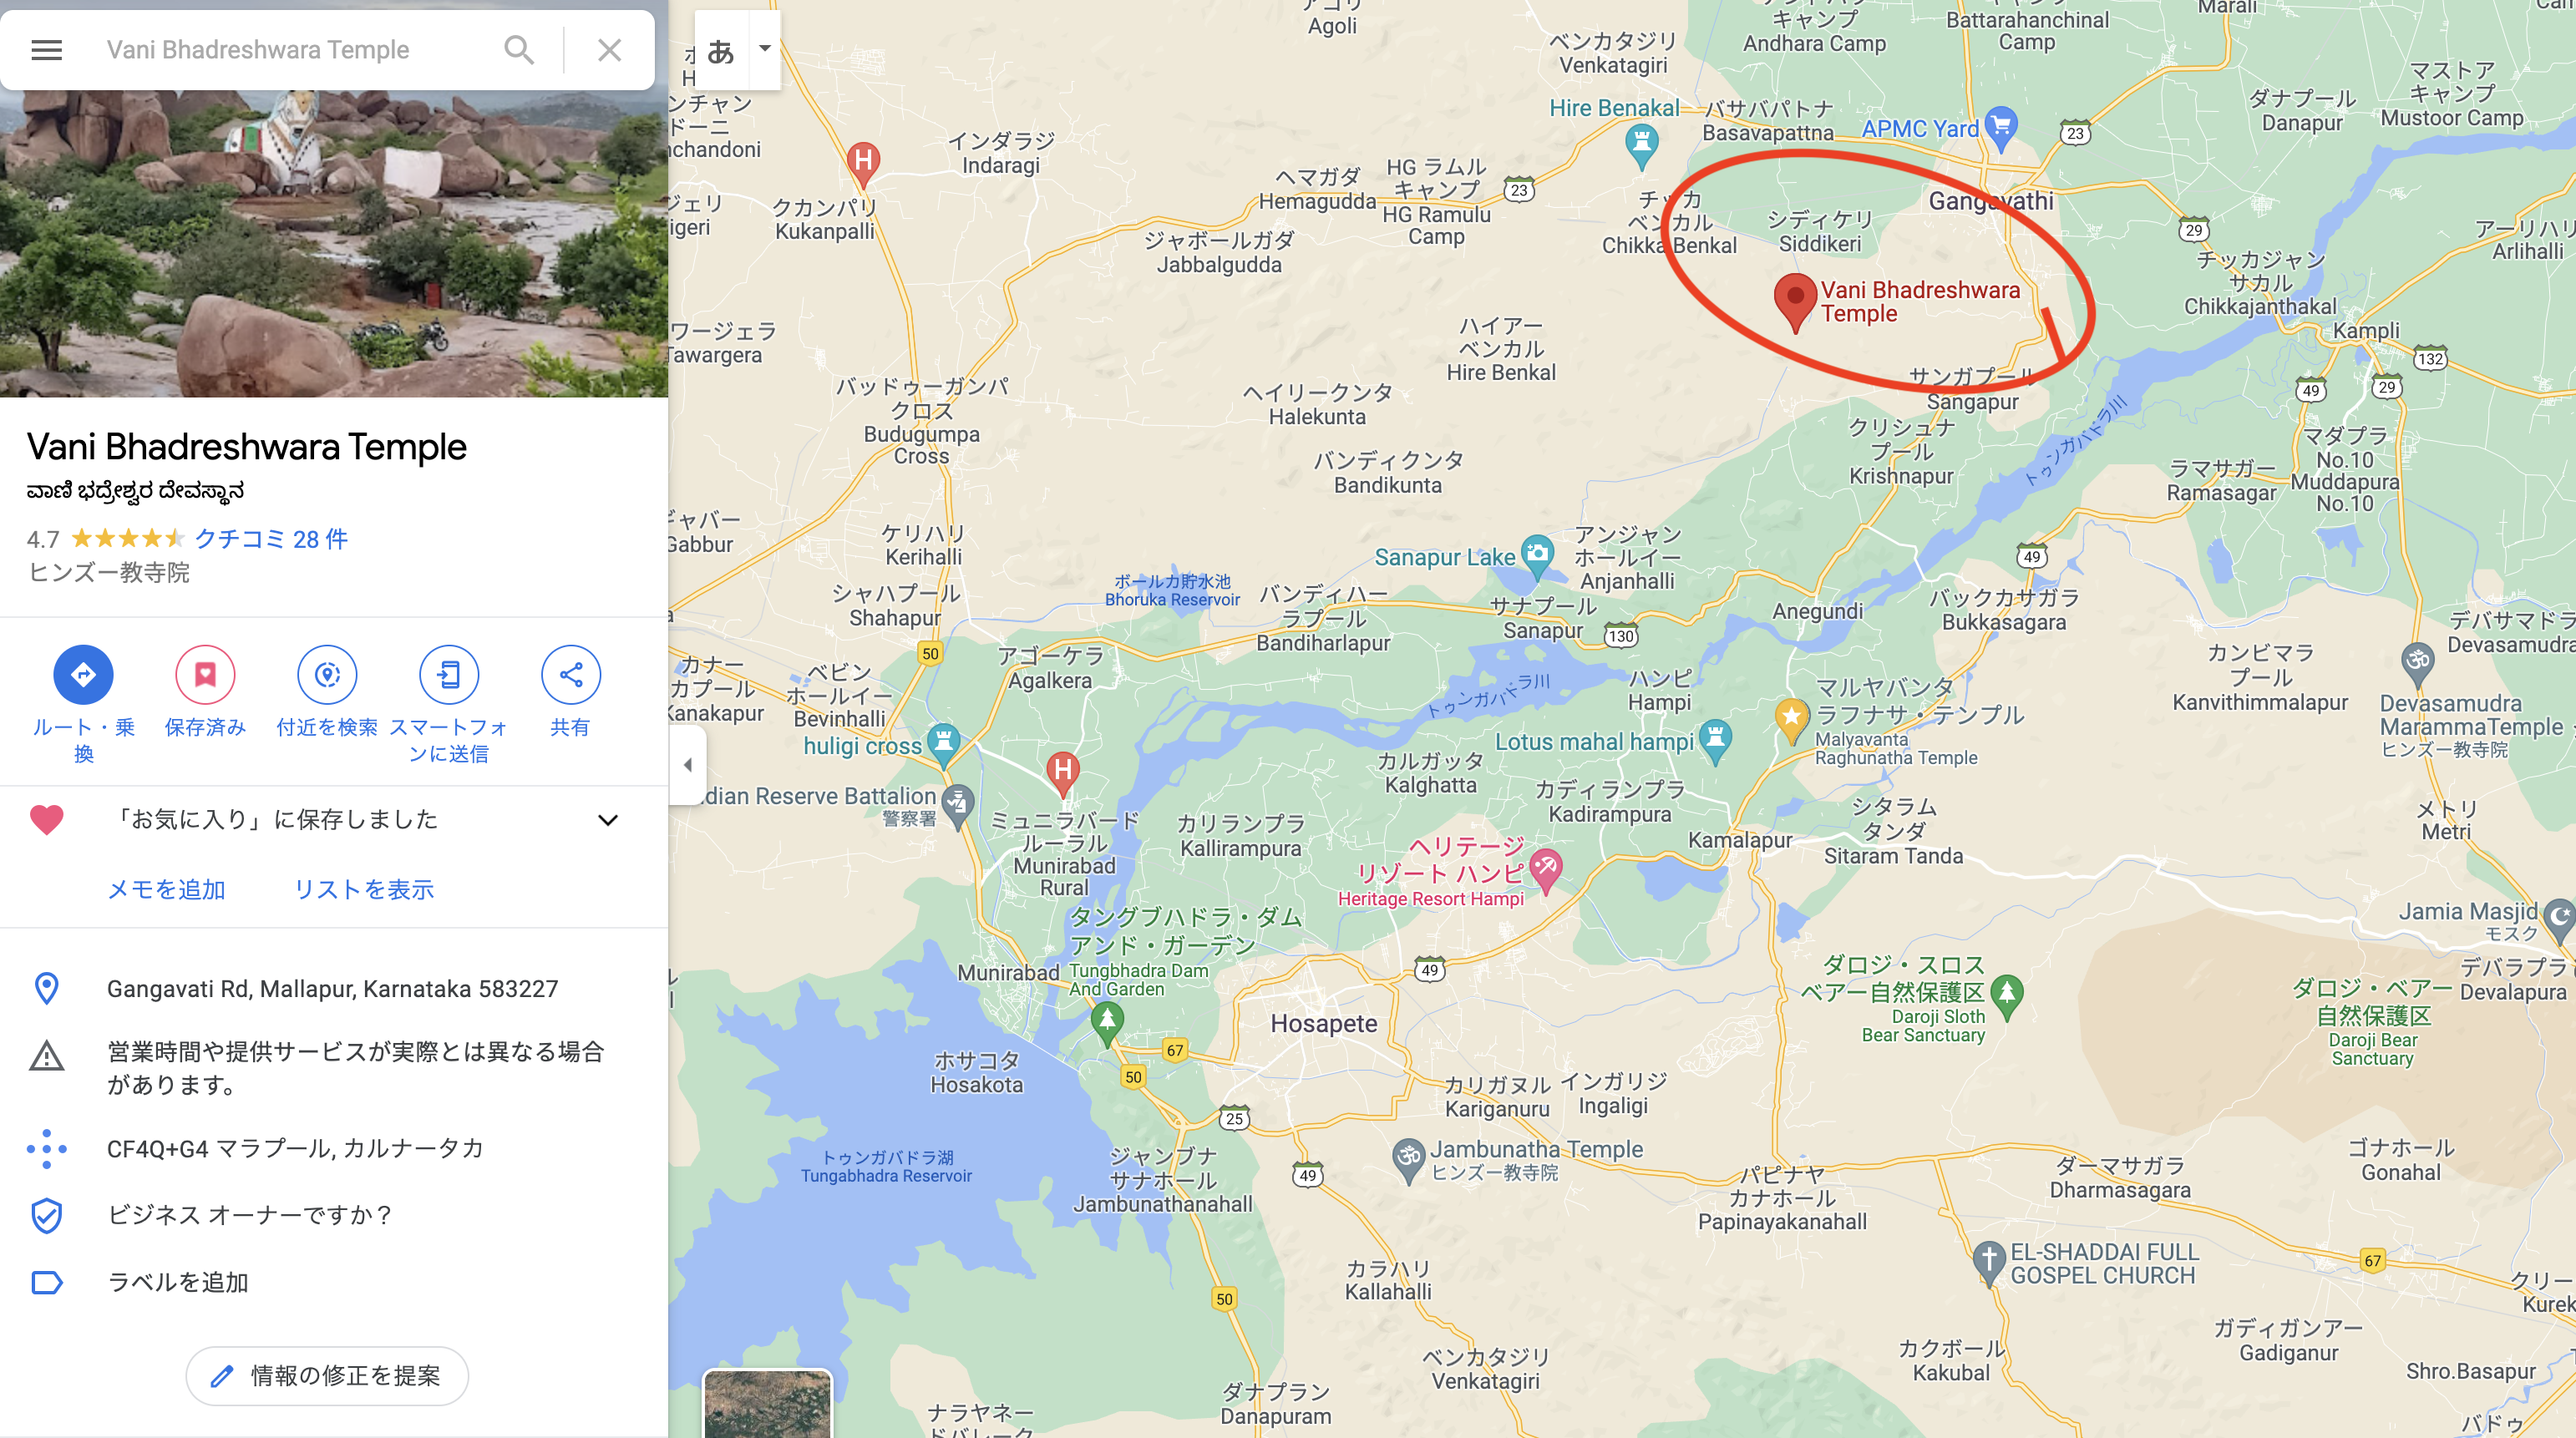The height and width of the screenshot is (1438, 2576).
Task: Collapse the side panel arrow
Action: point(688,765)
